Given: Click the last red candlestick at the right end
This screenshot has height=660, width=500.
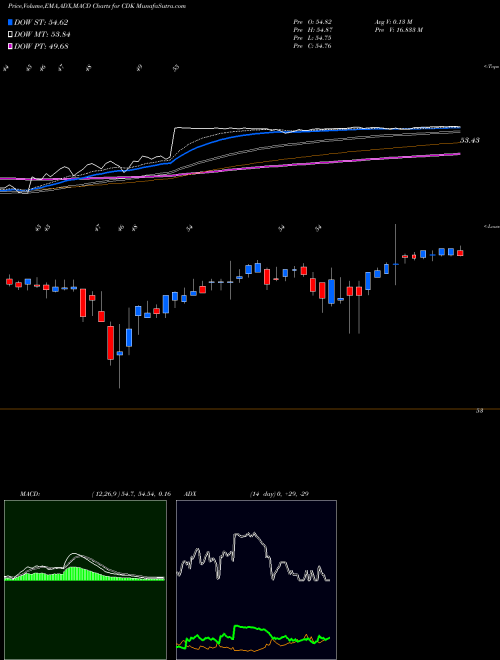Looking at the screenshot, I should (460, 253).
